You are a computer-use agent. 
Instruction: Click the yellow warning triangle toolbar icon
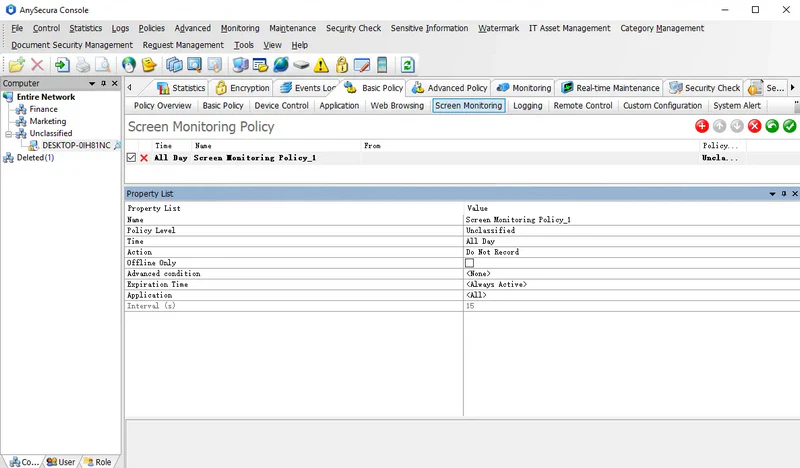pos(321,65)
